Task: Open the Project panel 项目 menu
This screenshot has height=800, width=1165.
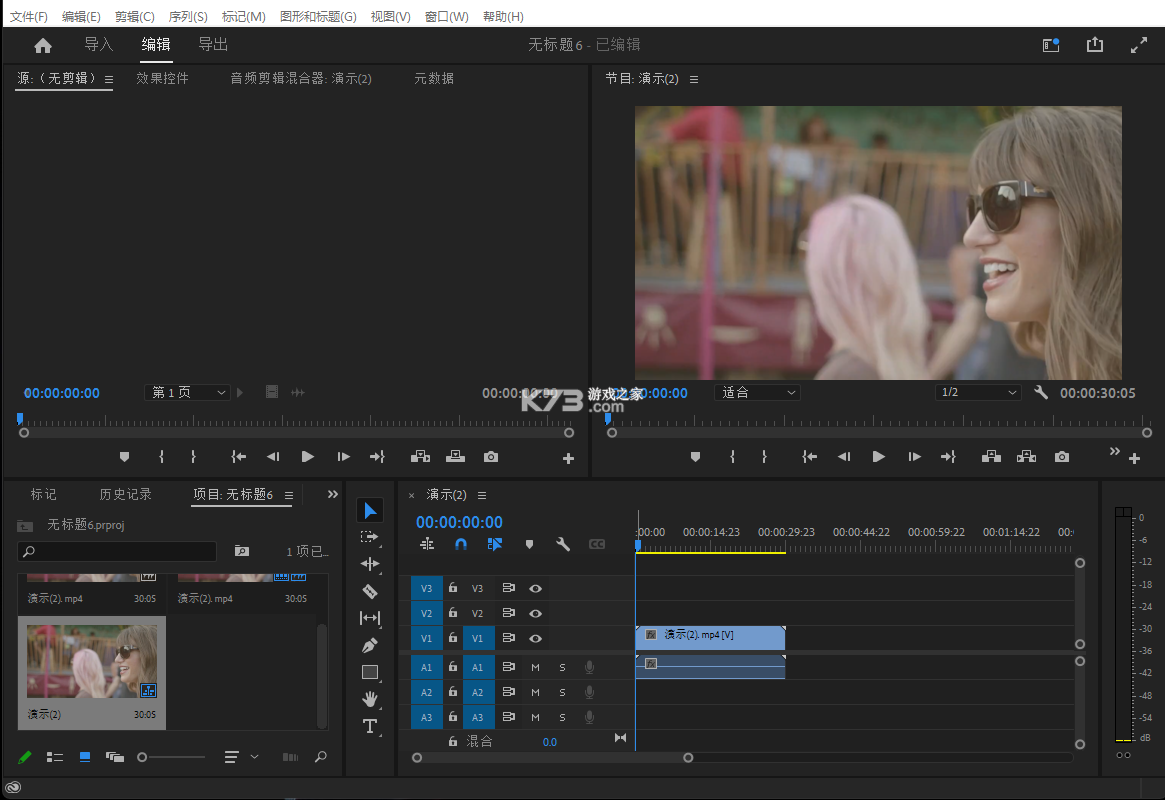Action: click(x=289, y=495)
